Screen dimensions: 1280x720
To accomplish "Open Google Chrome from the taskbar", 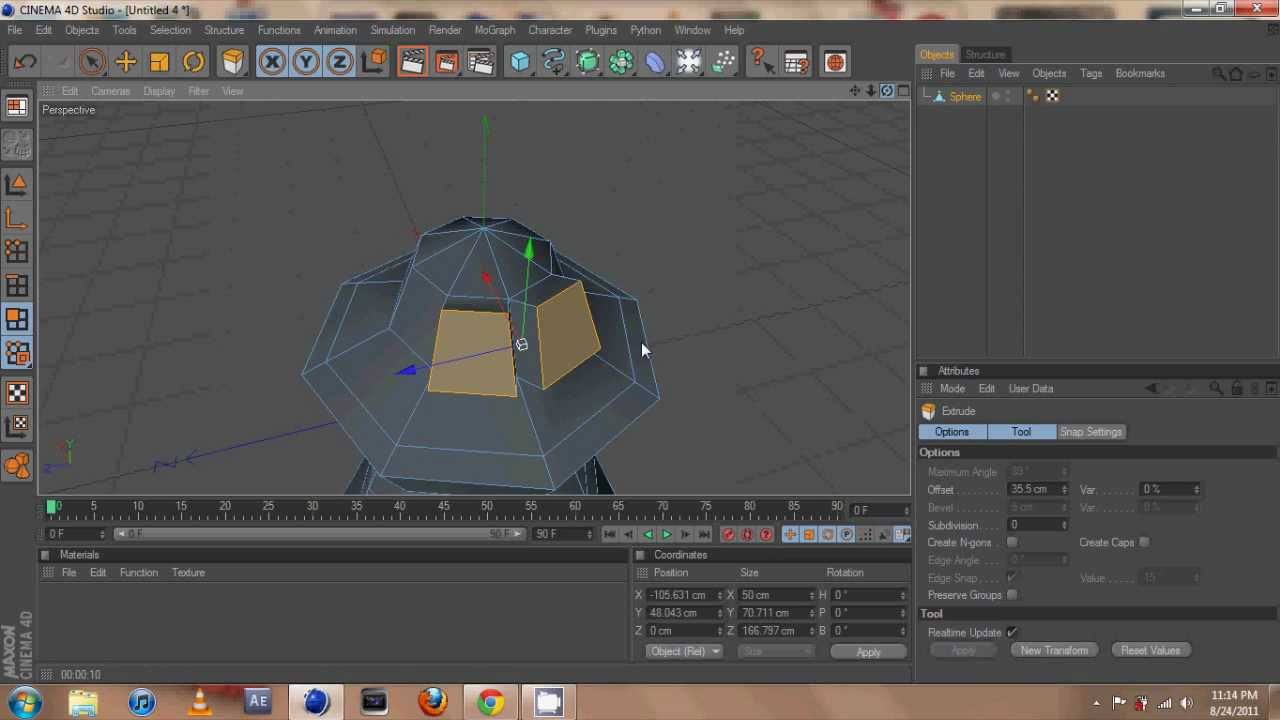I will [490, 702].
